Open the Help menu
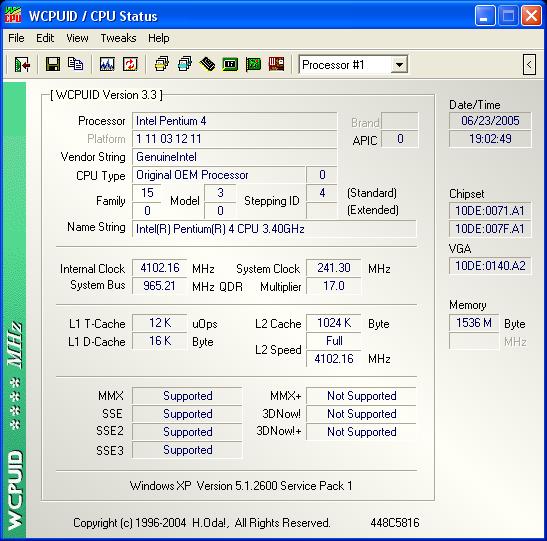The height and width of the screenshot is (541, 547). tap(159, 38)
